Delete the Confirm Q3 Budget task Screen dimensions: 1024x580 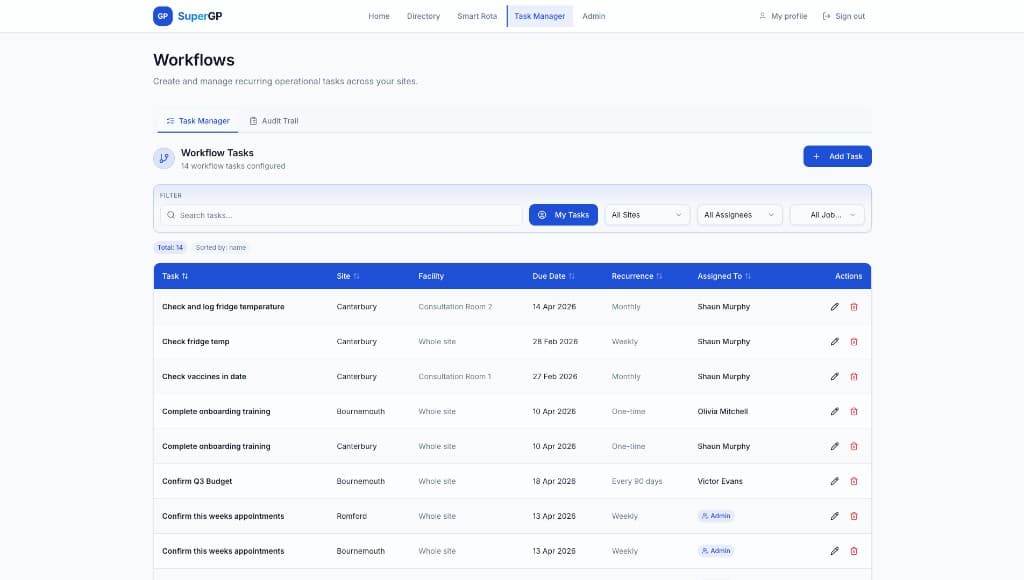click(x=854, y=481)
